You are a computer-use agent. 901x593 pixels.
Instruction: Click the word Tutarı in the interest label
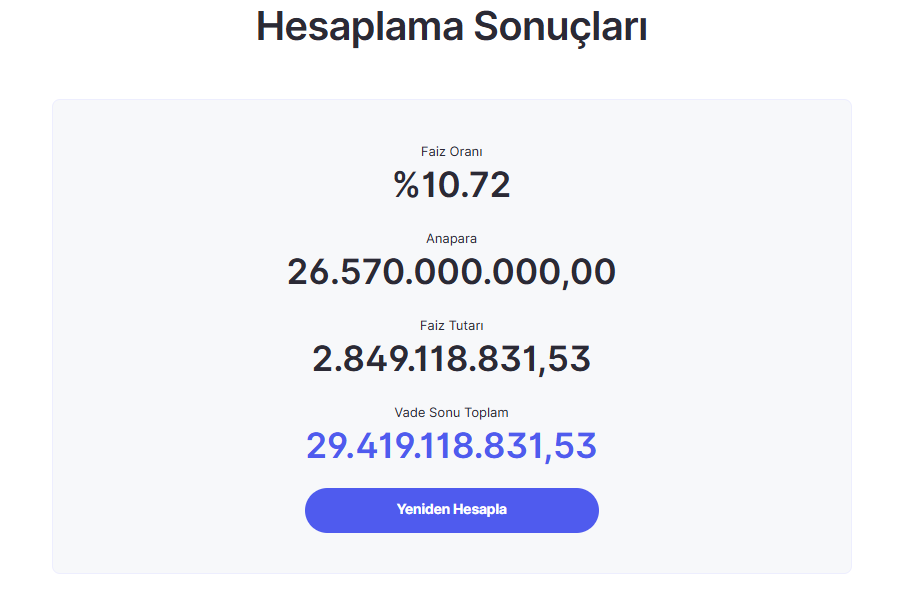click(466, 325)
